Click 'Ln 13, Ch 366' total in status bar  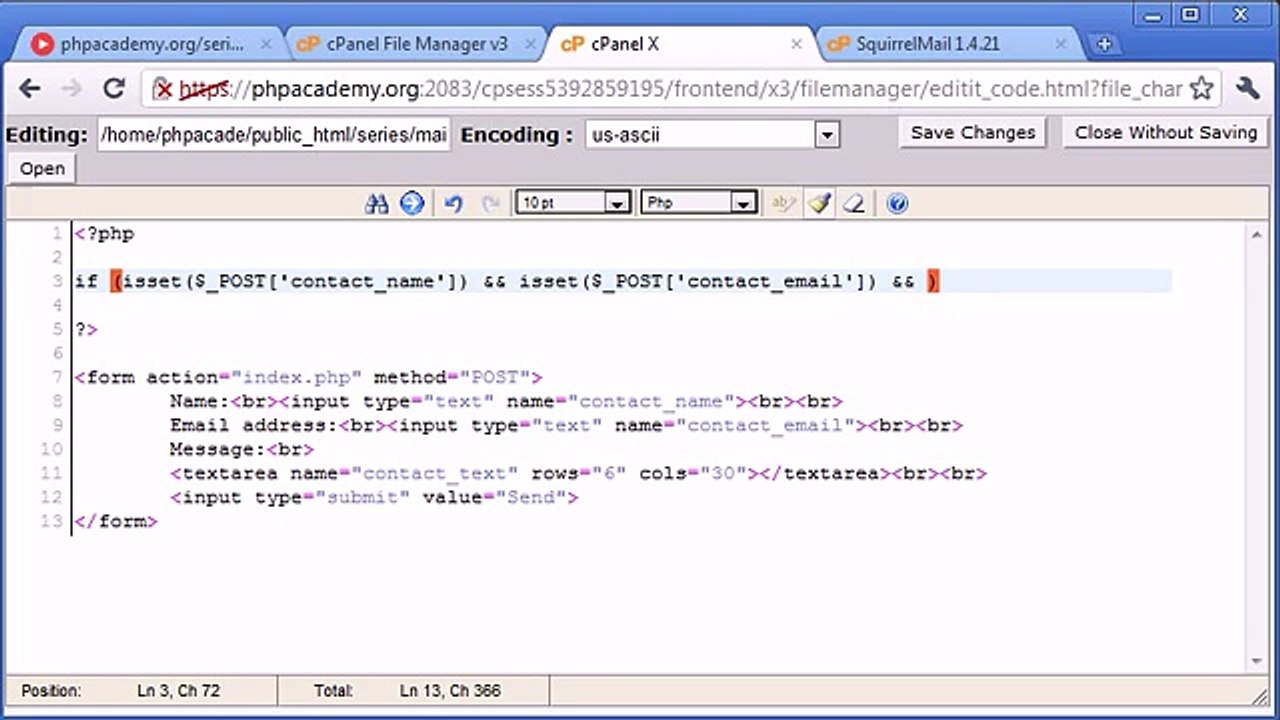450,691
